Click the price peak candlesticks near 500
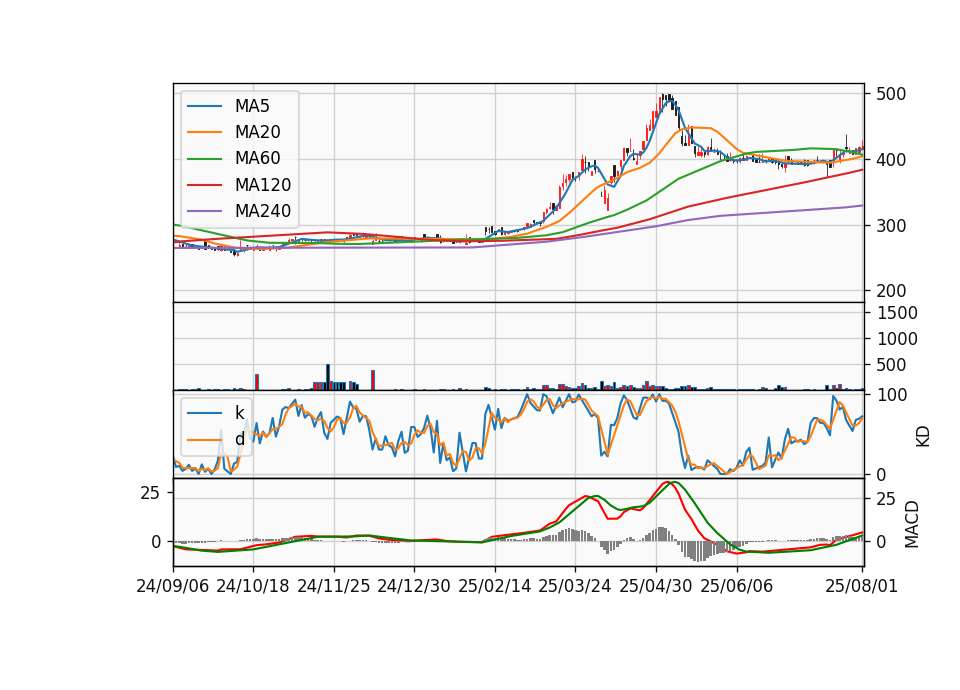Image resolution: width=960 pixels, height=690 pixels. pos(667,100)
